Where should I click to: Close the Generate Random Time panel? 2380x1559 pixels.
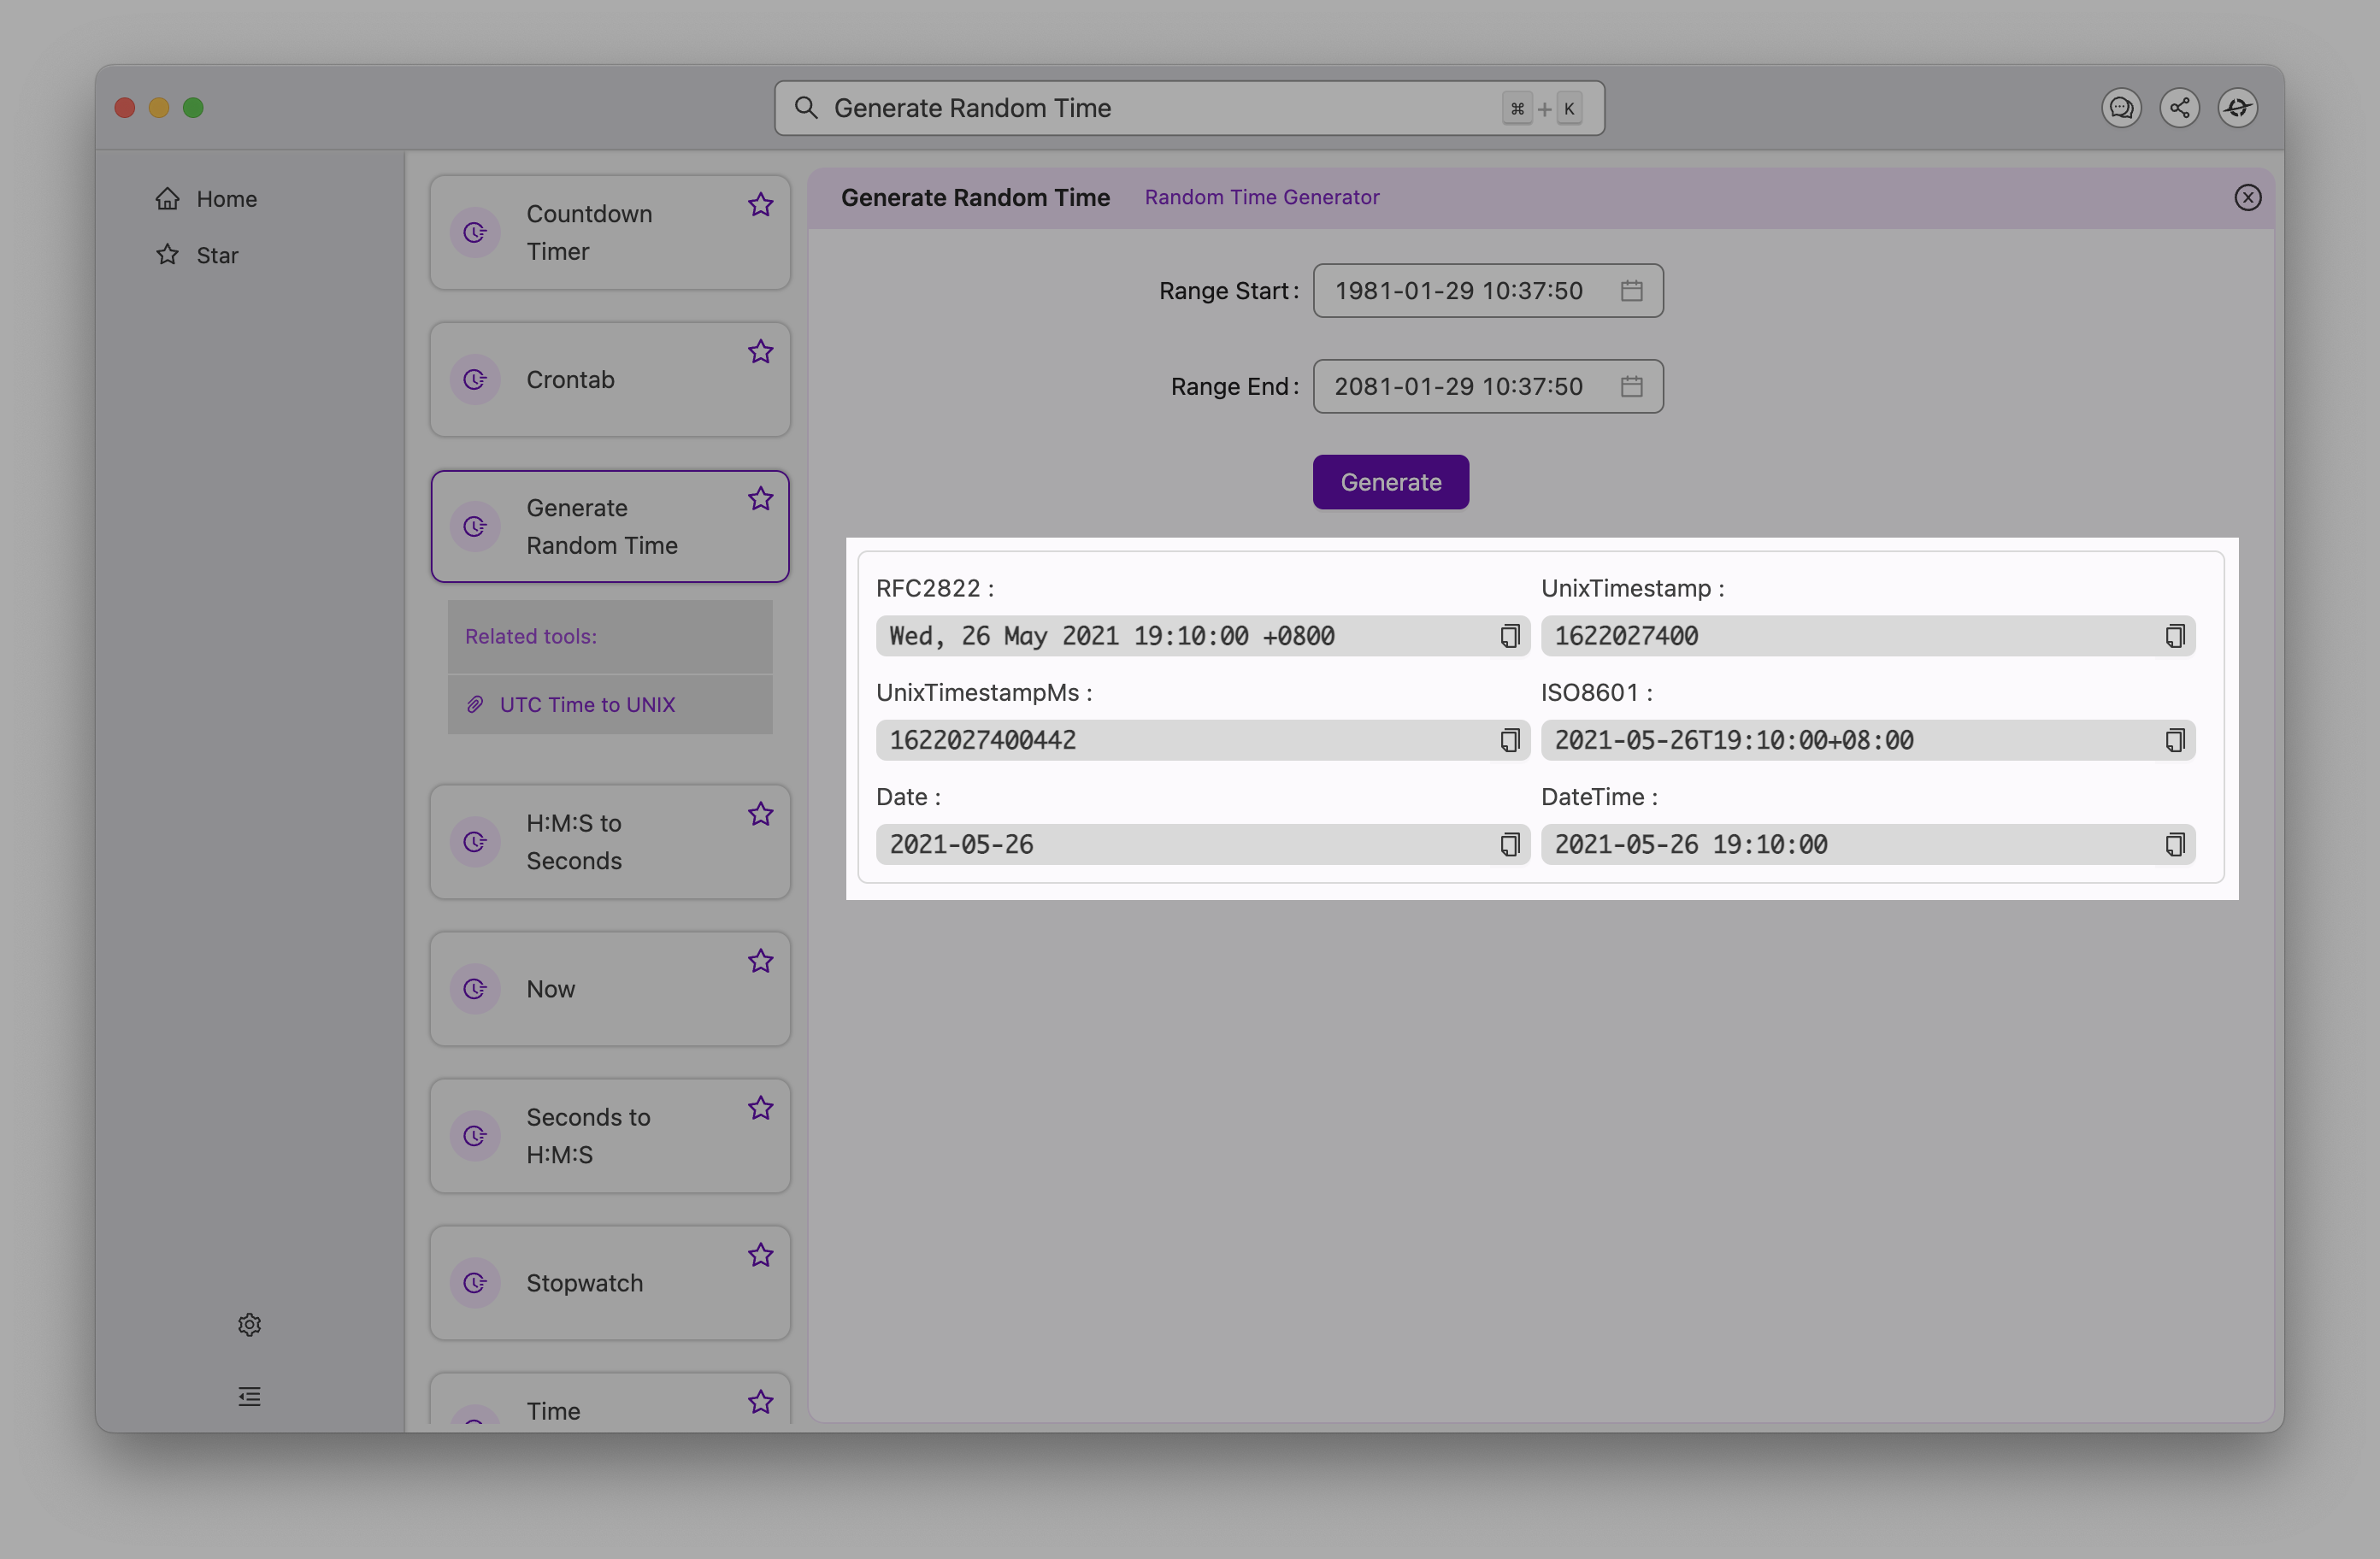(x=2247, y=198)
